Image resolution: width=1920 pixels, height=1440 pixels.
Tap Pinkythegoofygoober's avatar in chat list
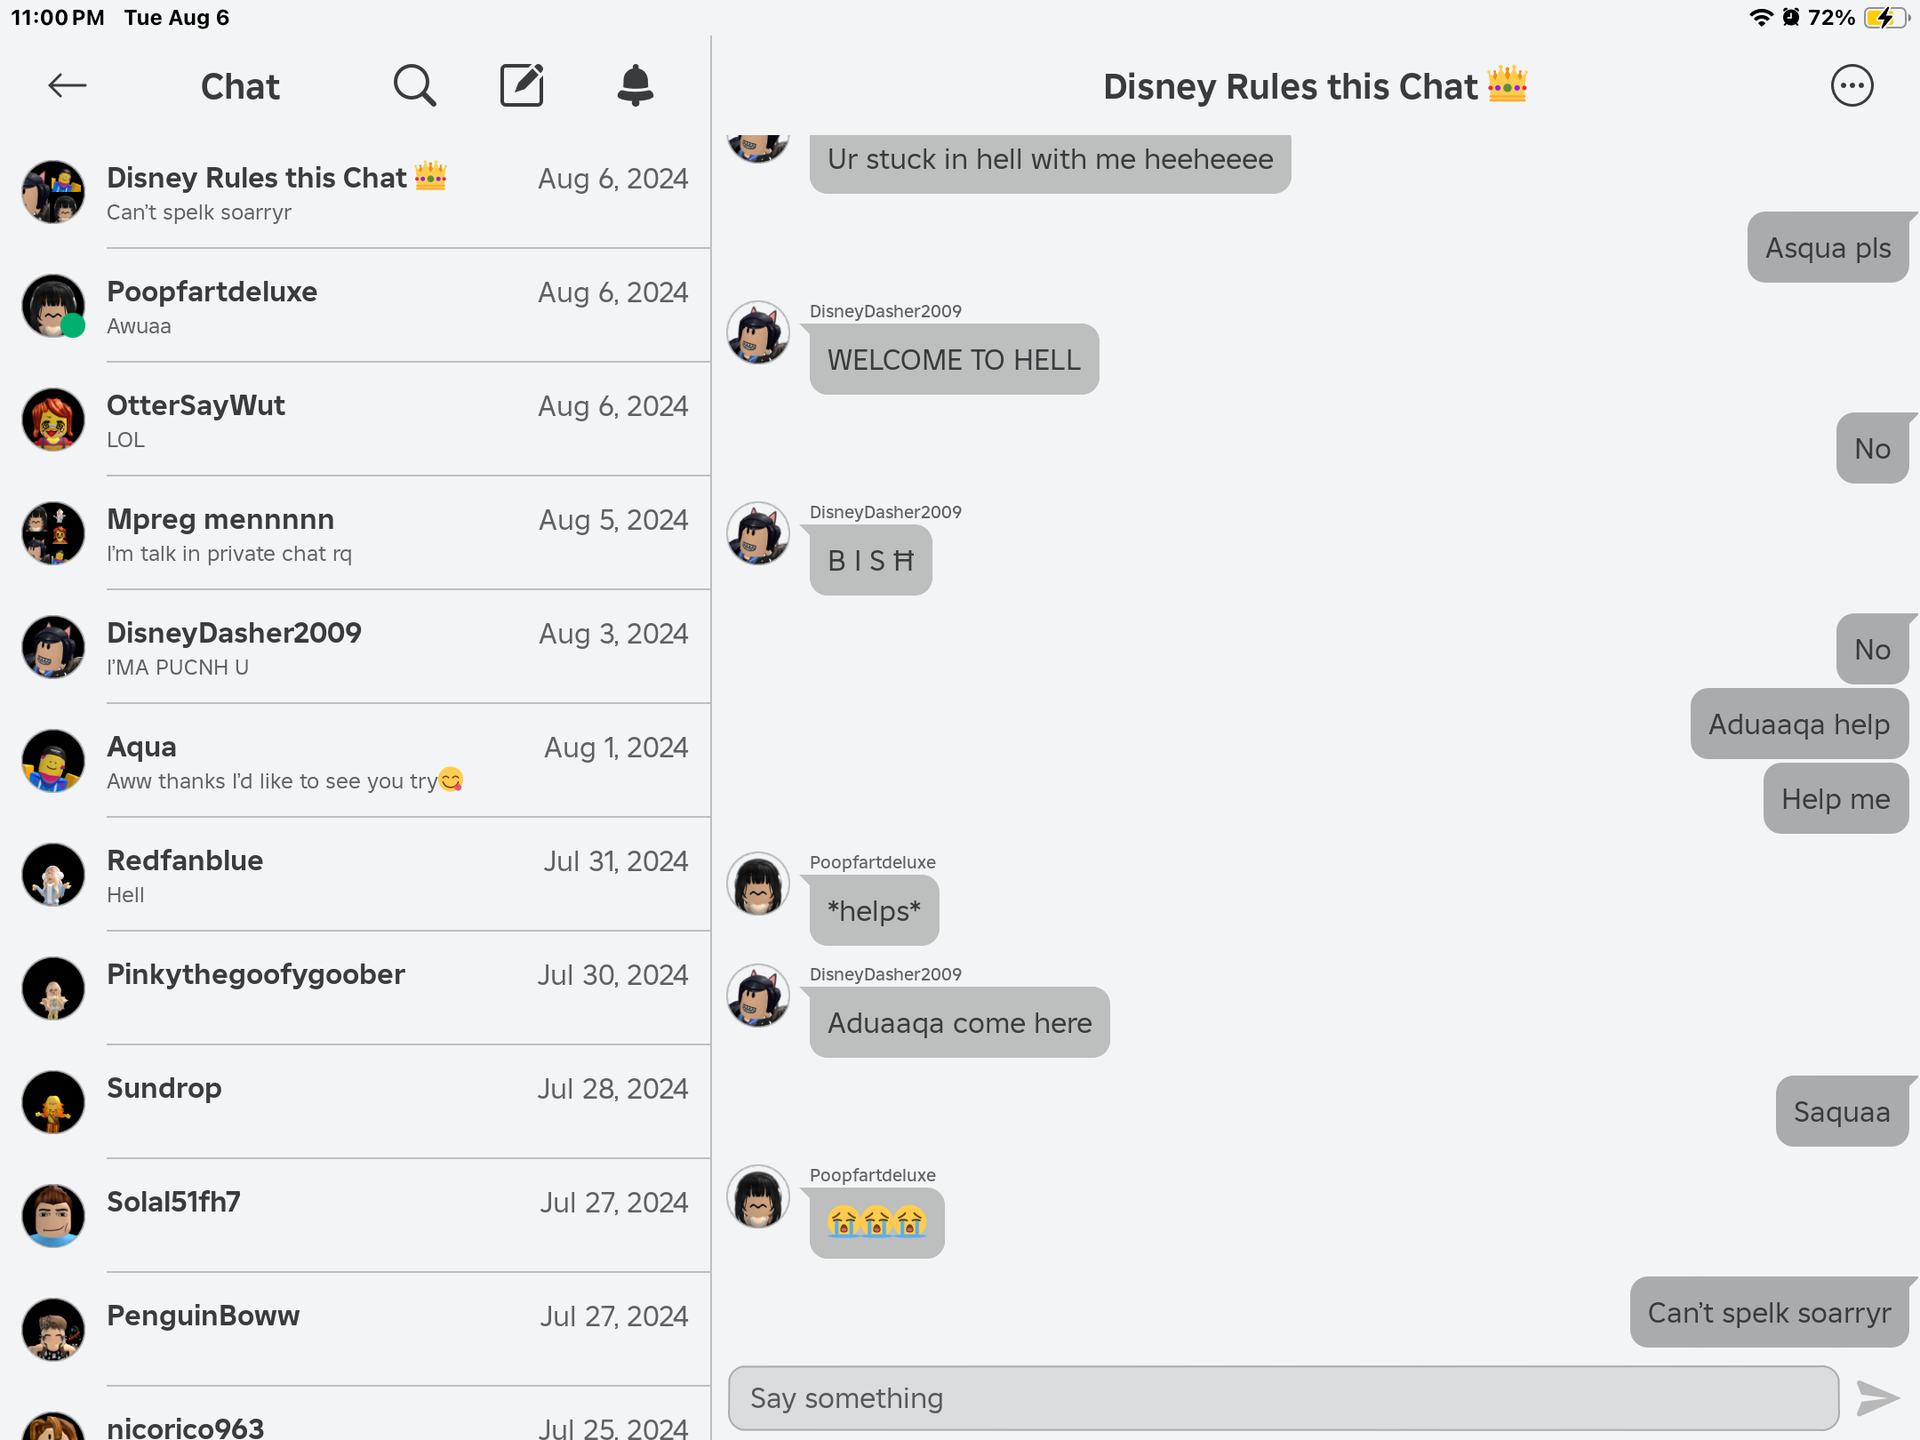pyautogui.click(x=53, y=988)
